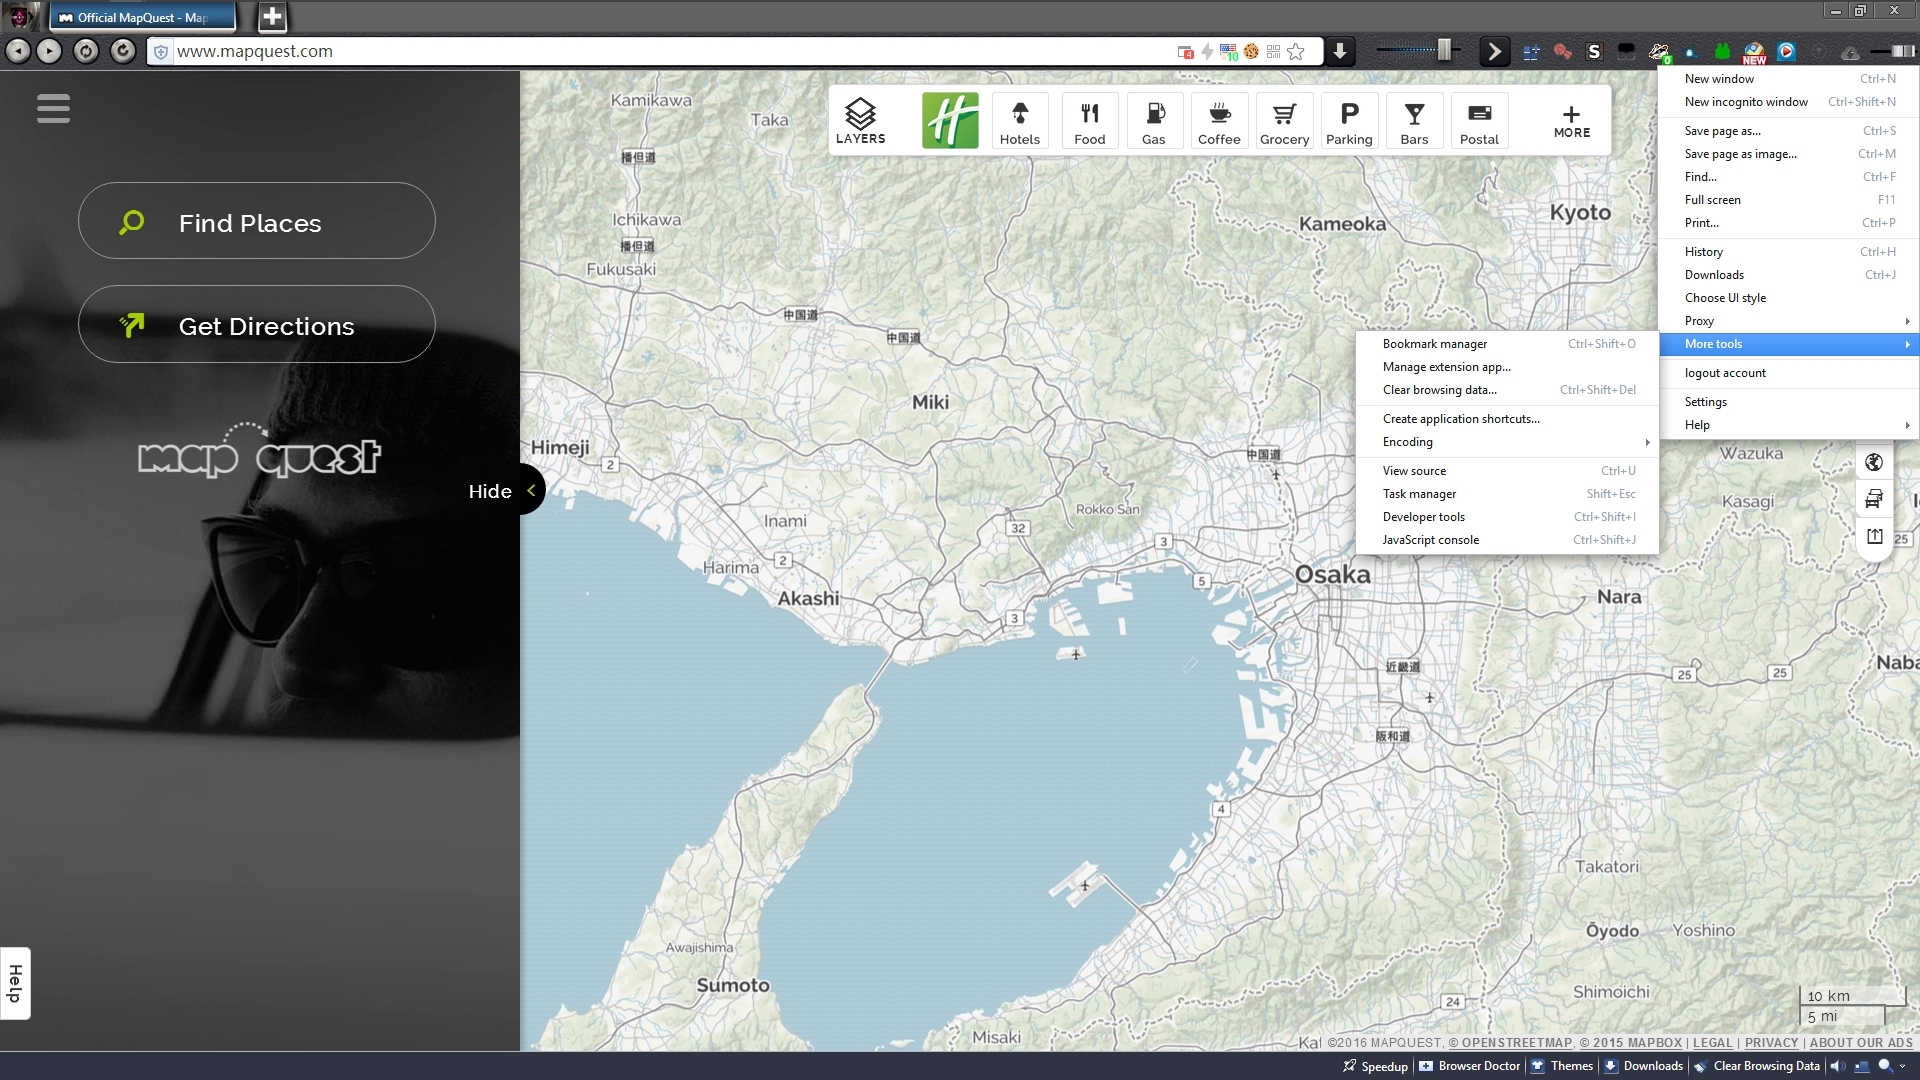This screenshot has width=1920, height=1080.
Task: Click logout account menu entry
Action: (x=1789, y=373)
